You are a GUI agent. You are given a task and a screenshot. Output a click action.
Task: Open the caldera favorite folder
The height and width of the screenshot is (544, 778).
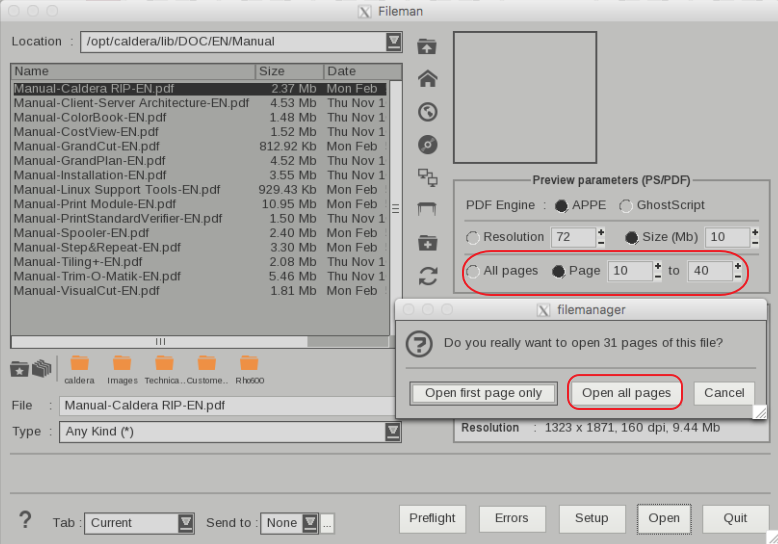click(79, 370)
